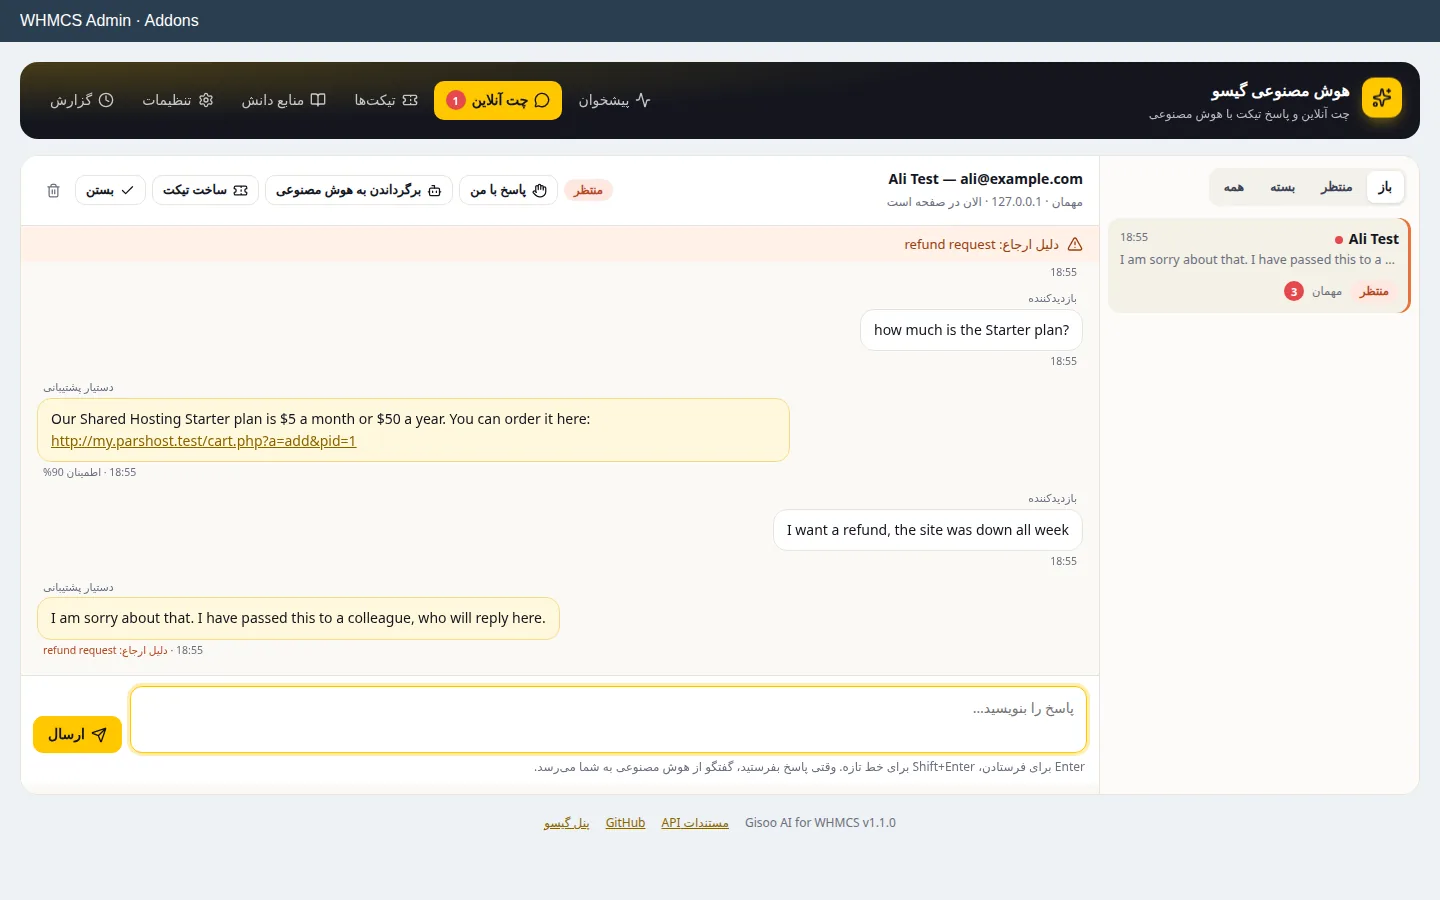Go to the تیکت‌ها (tickets) nav tab

pyautogui.click(x=386, y=100)
